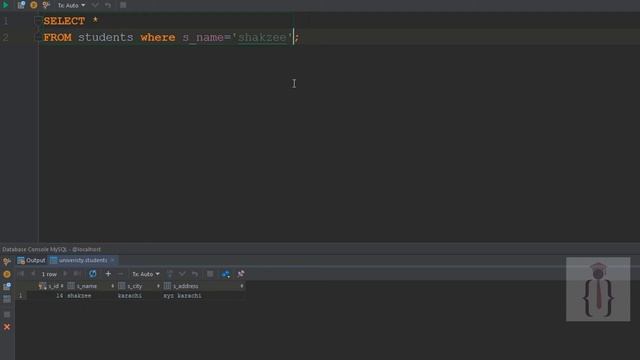Select row number 1 in the result grid
The height and width of the screenshot is (360, 640).
click(x=20, y=296)
